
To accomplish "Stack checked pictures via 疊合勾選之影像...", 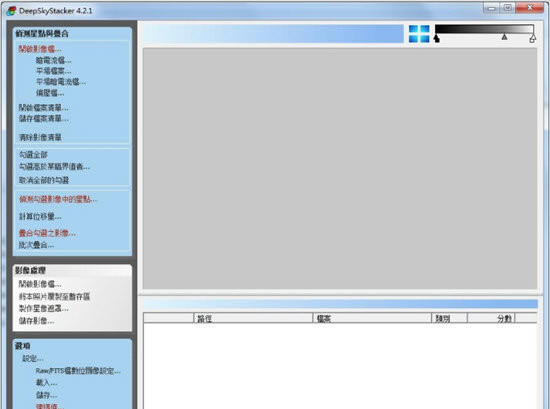I will click(x=47, y=233).
